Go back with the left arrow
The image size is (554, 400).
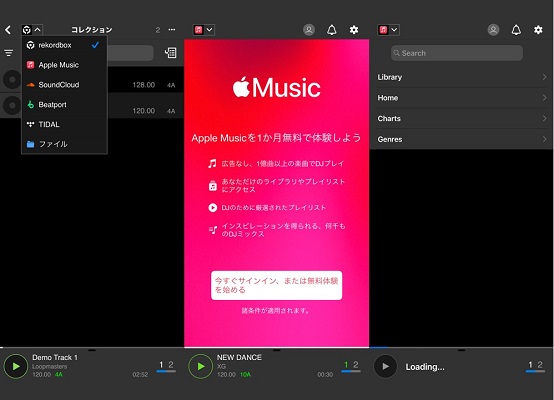click(x=8, y=30)
